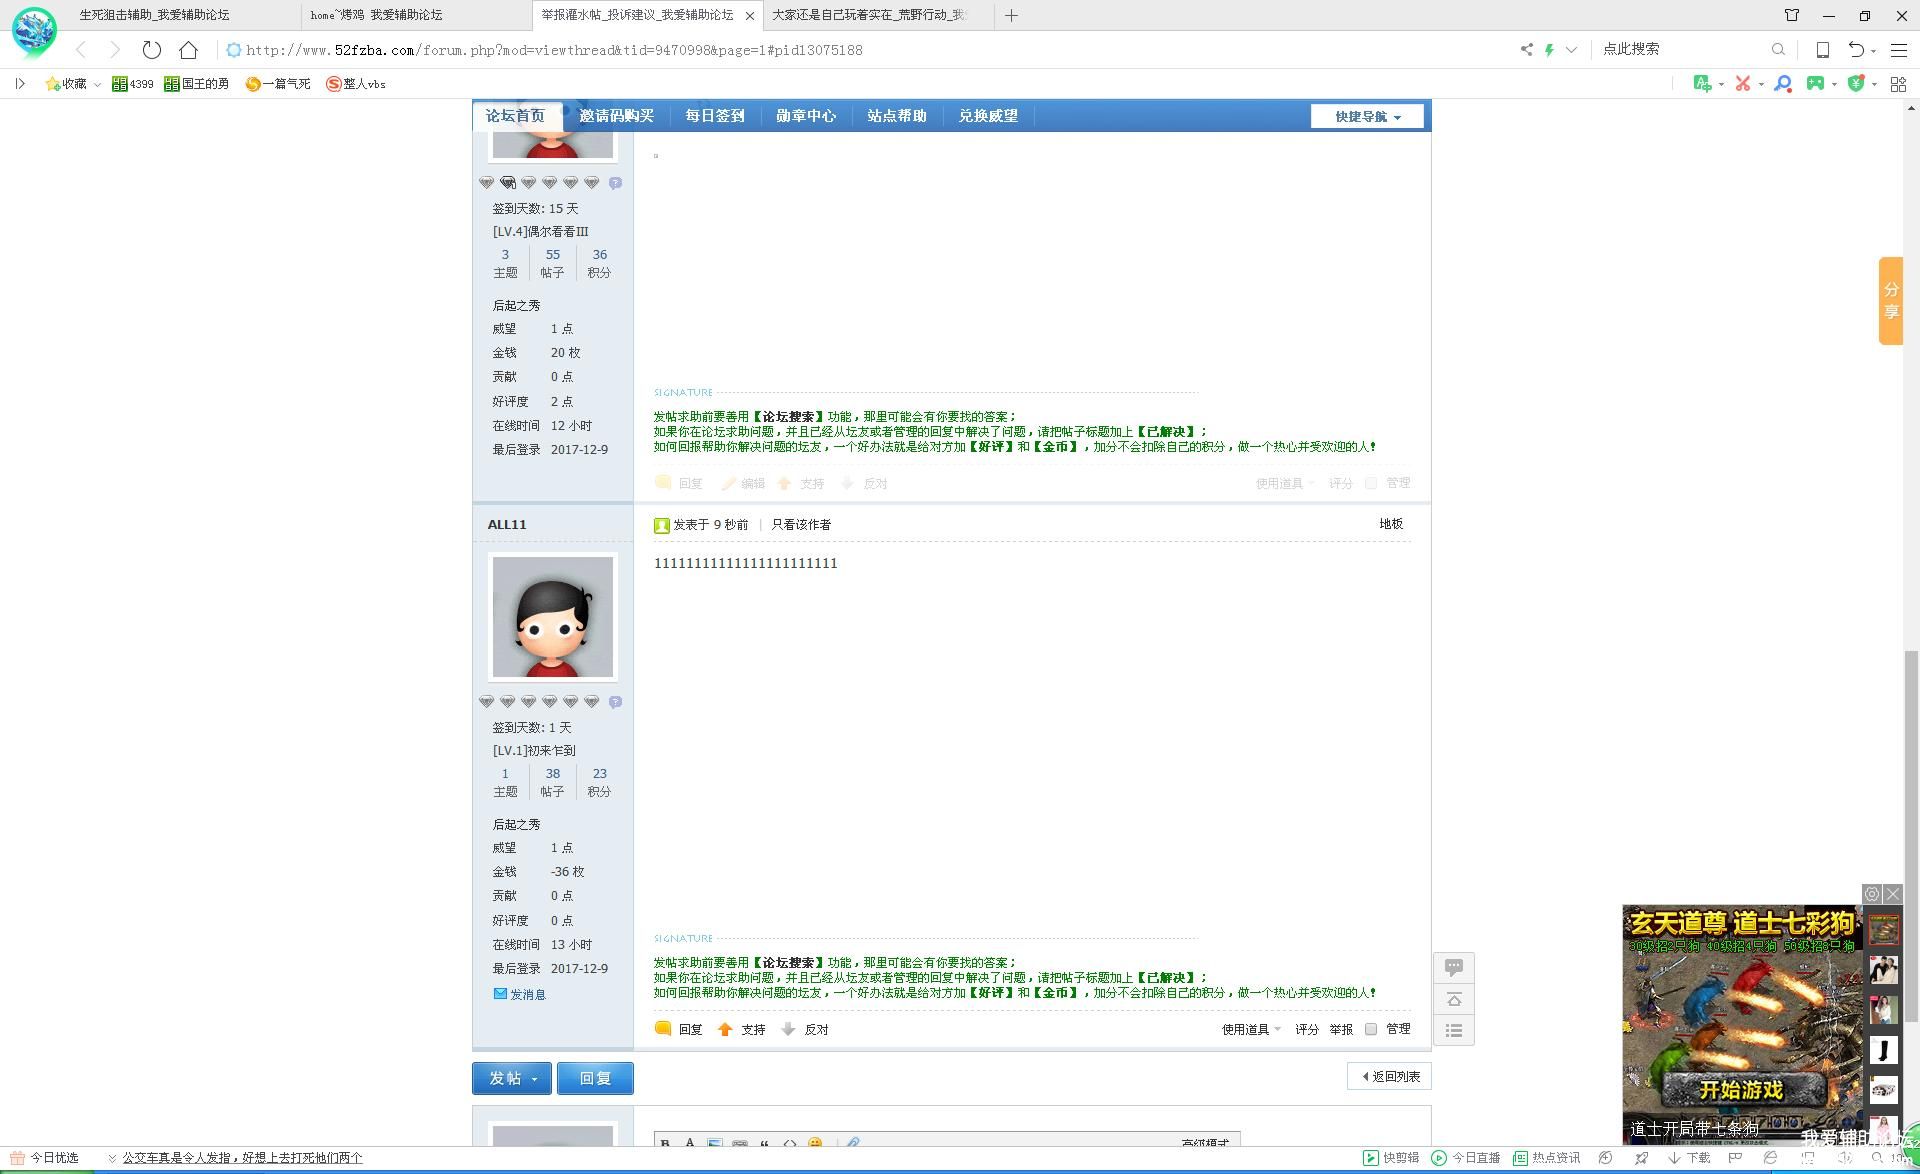Click the ad settings gear icon
The height and width of the screenshot is (1174, 1920).
click(x=1872, y=894)
